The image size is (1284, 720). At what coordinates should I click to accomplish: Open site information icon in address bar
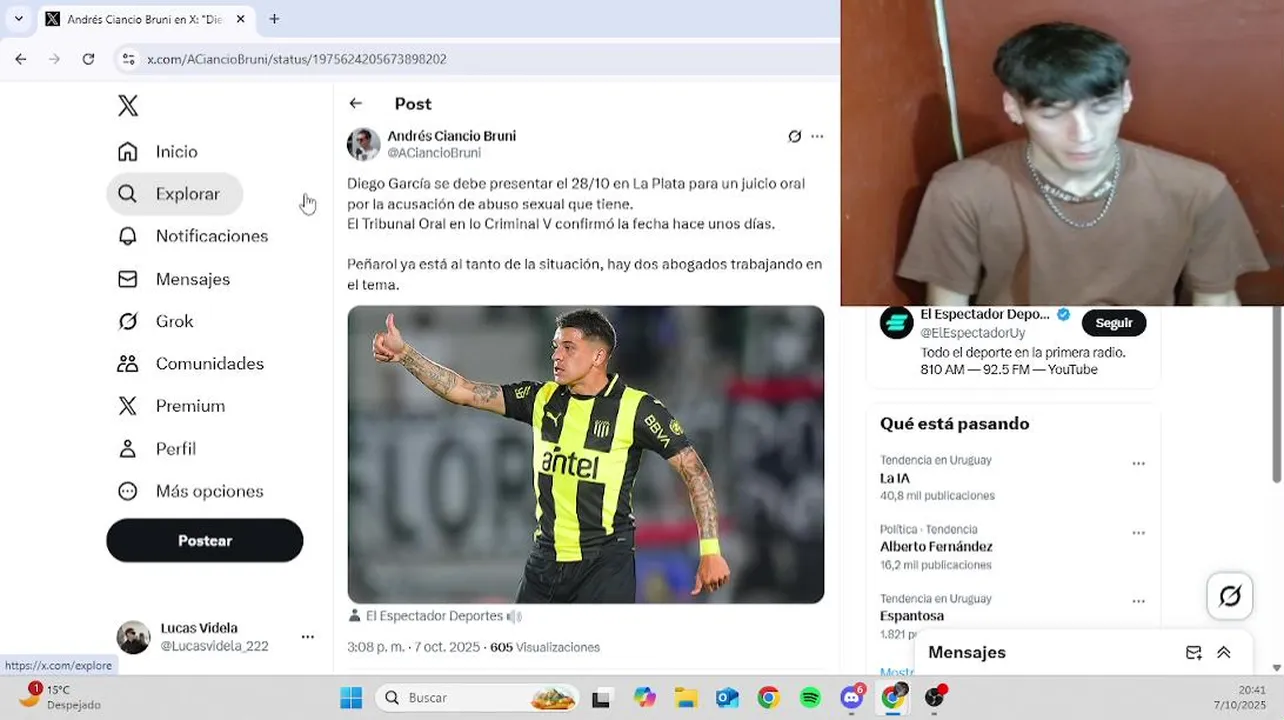(128, 59)
